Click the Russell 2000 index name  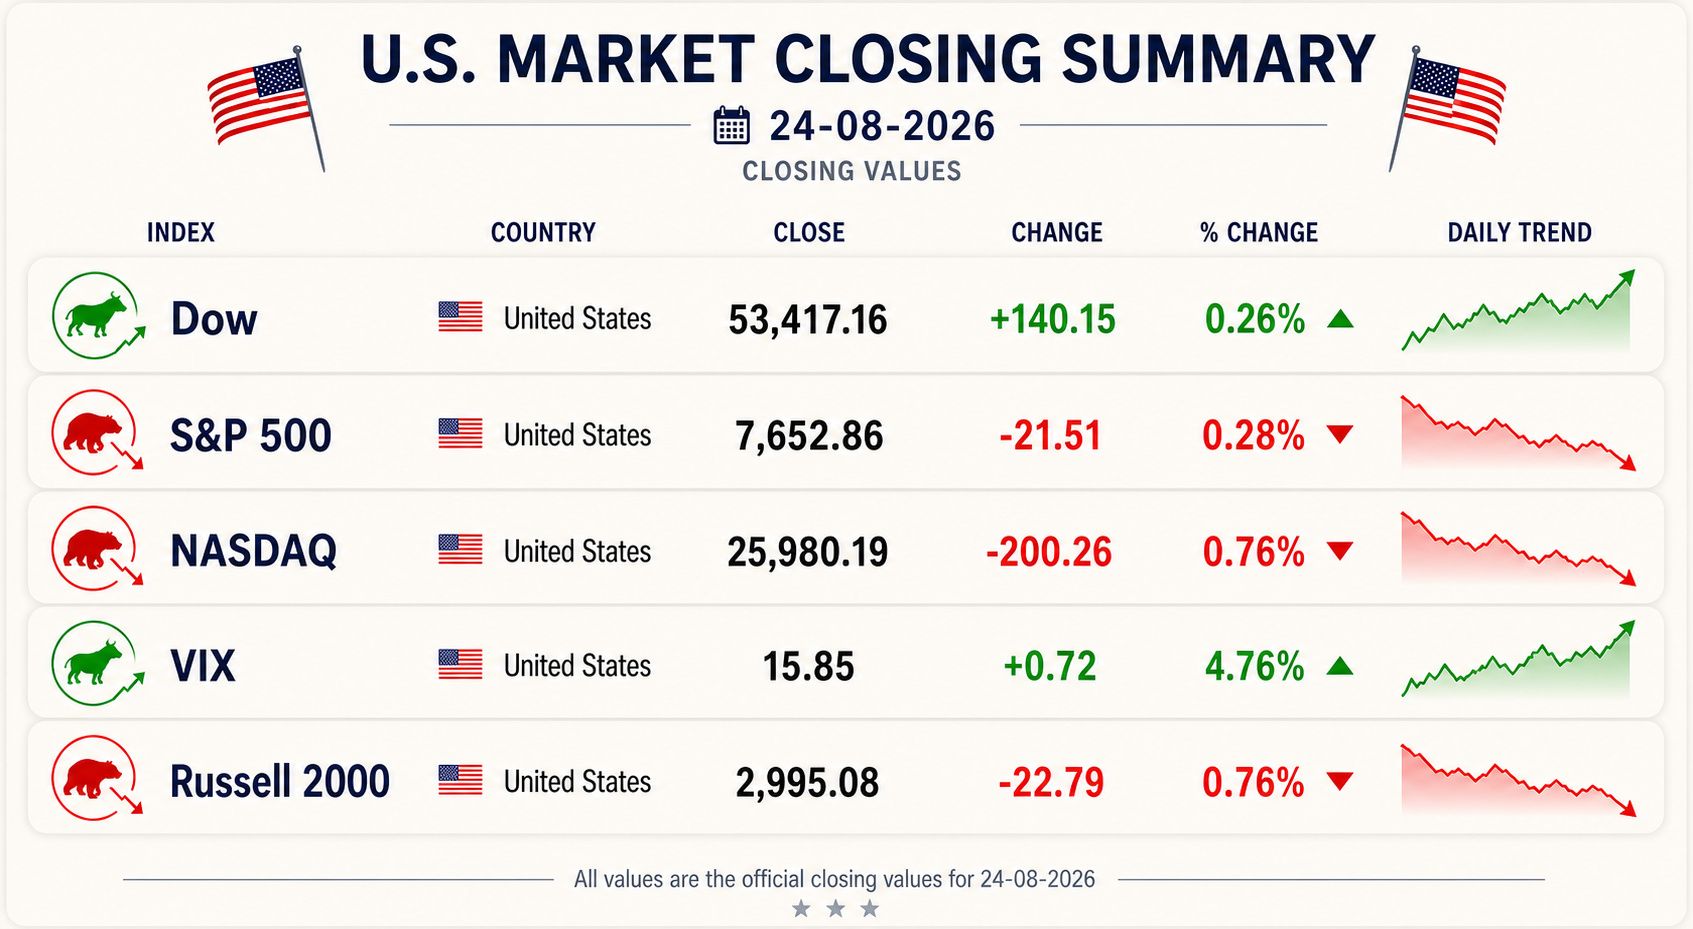click(280, 781)
